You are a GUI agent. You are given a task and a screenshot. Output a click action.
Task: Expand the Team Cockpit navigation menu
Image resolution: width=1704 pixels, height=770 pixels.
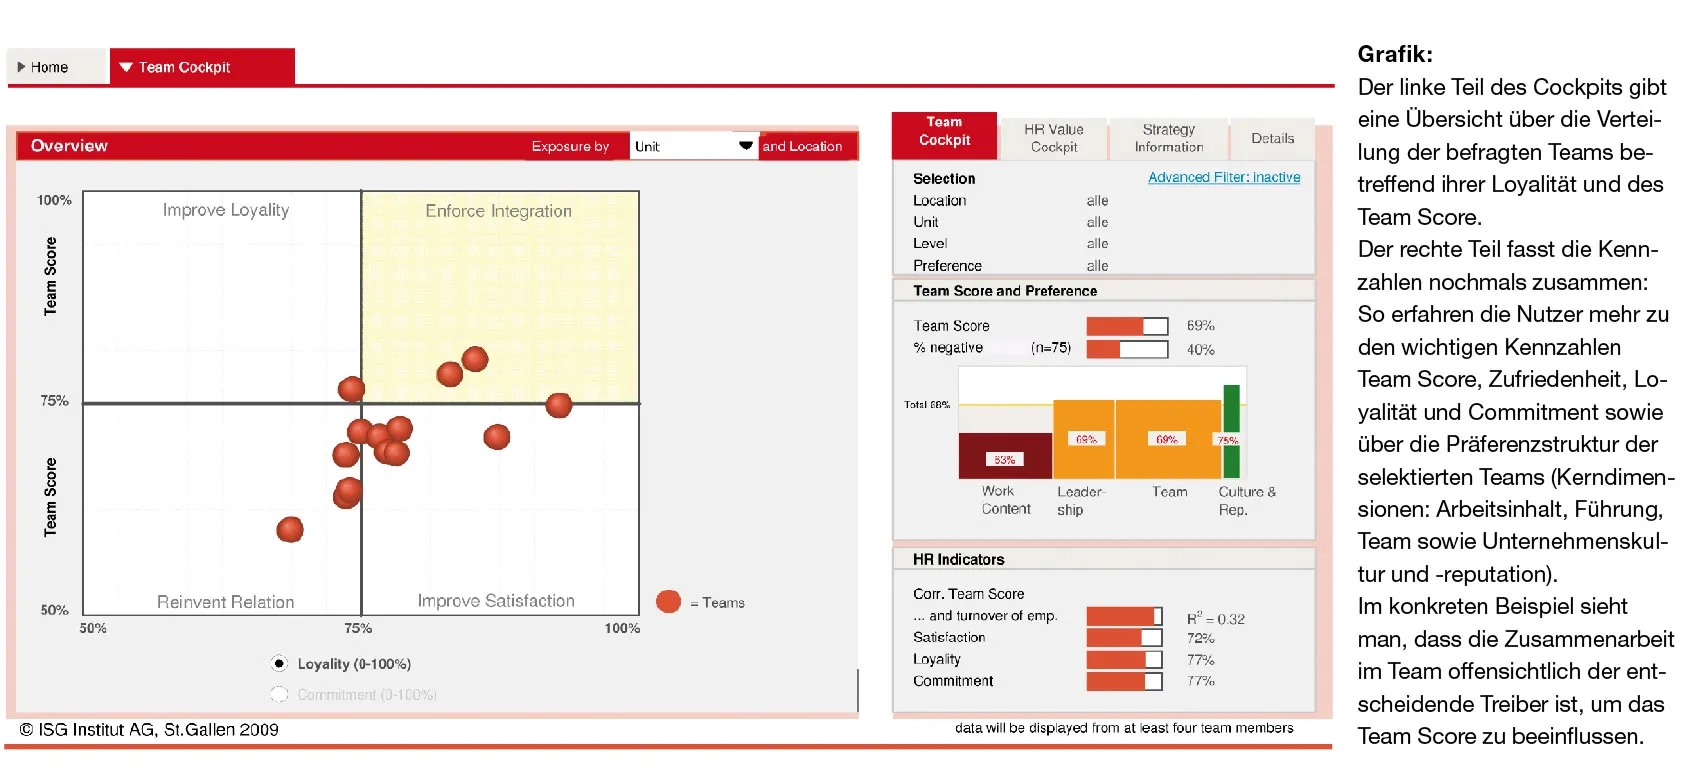(202, 67)
